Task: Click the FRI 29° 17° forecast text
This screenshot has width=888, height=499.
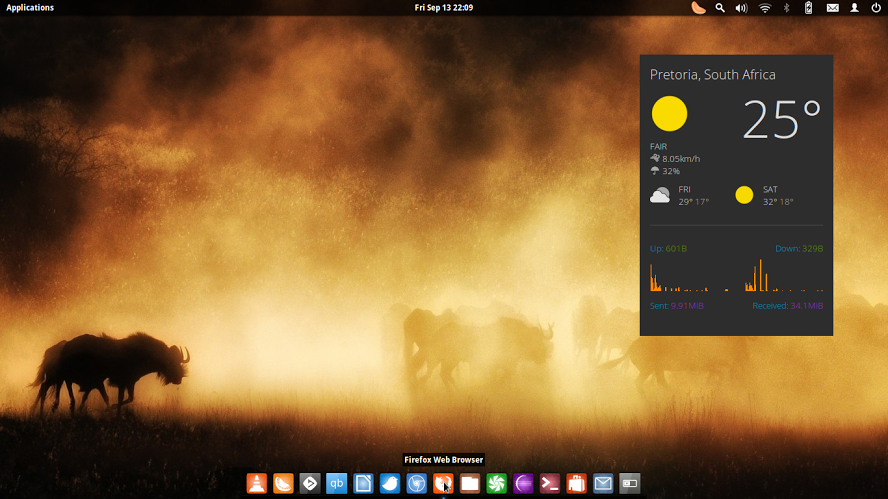Action: [x=694, y=195]
